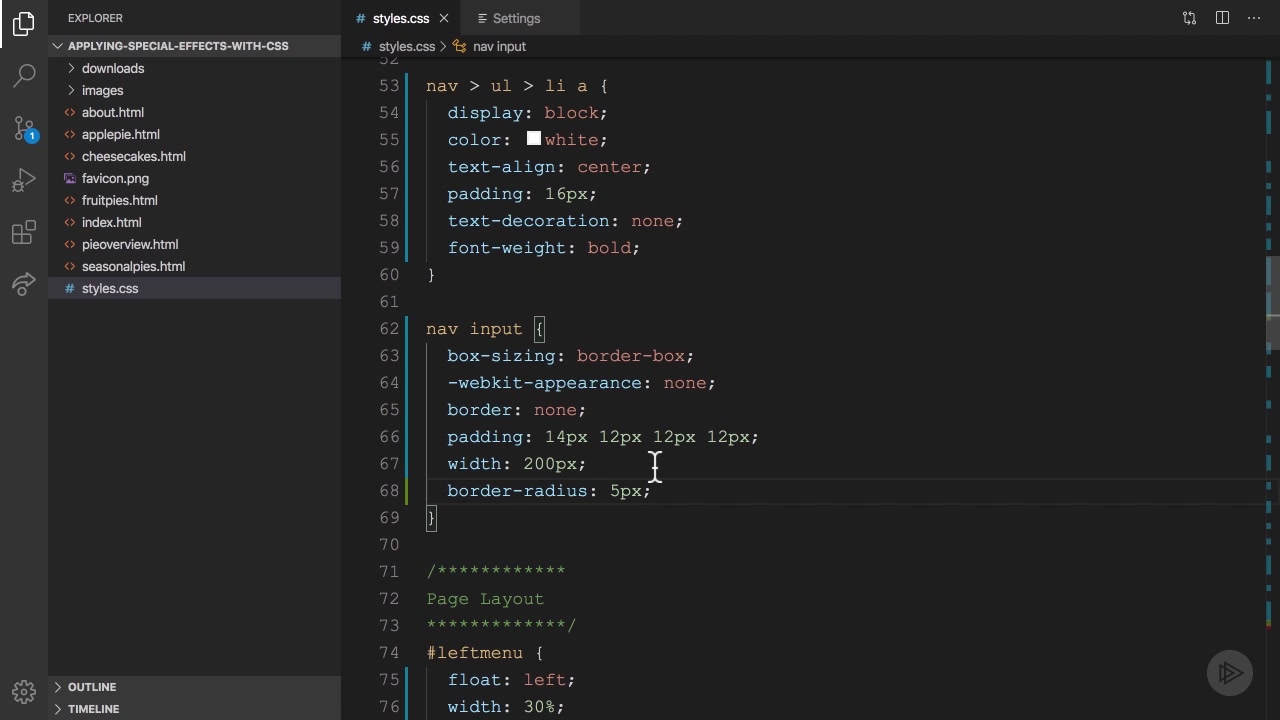Click the Split Editor Right icon
The height and width of the screenshot is (720, 1280).
(x=1222, y=18)
